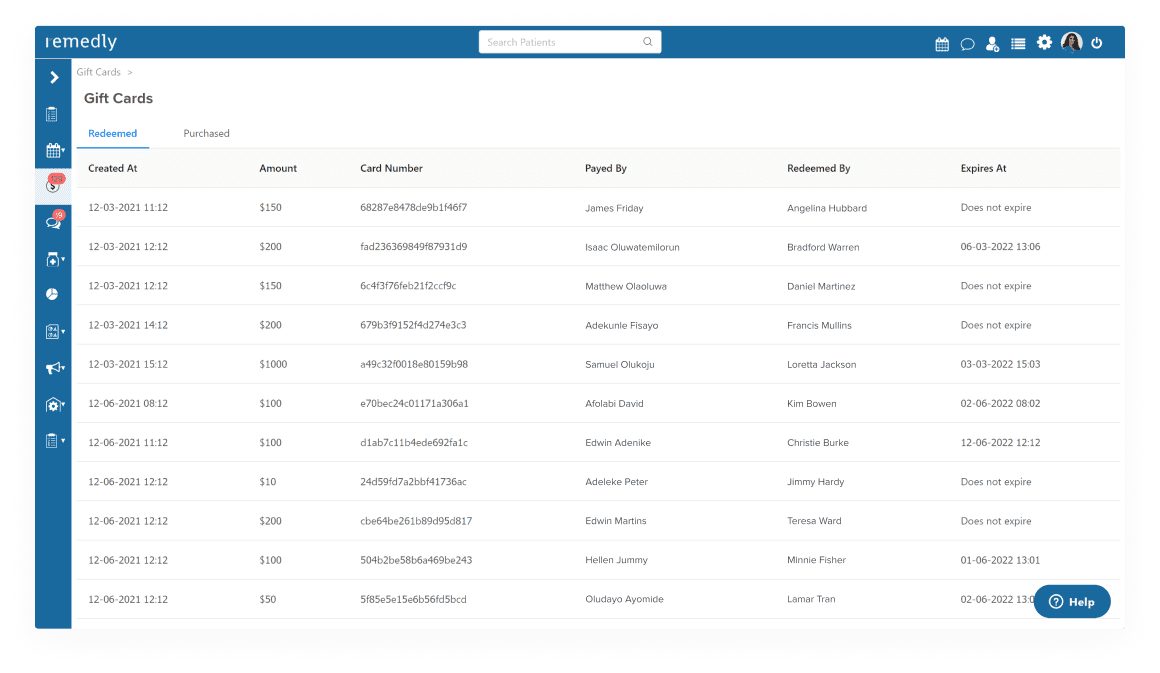
Task: Click the Redeemed By column header
Action: tap(819, 169)
